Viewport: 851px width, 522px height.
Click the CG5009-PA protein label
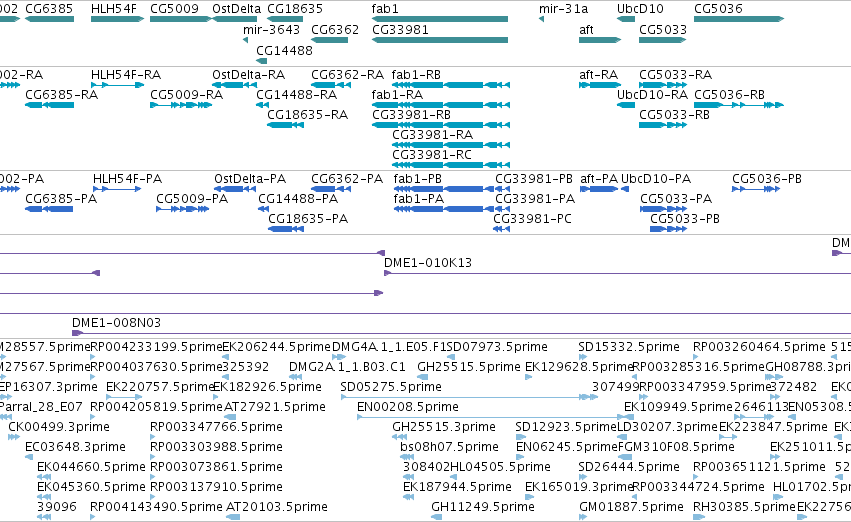(192, 199)
